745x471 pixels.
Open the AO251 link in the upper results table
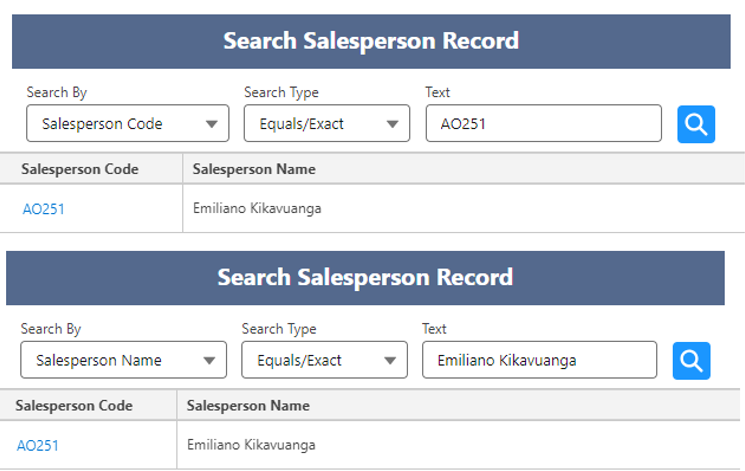click(x=44, y=209)
